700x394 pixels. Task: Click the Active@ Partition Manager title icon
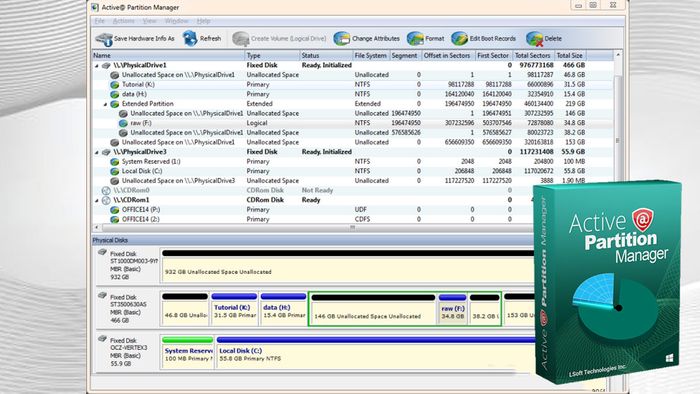click(95, 7)
